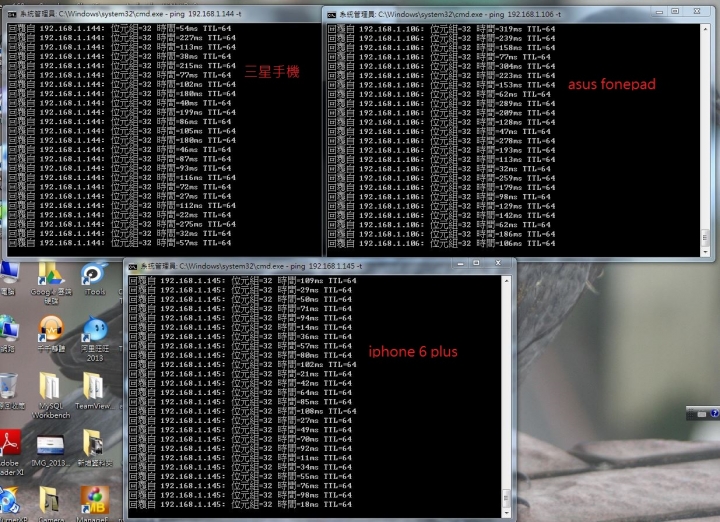The height and width of the screenshot is (522, 720).
Task: Click scroll-down arrow in the 192.168.1.106 window
Action: coord(705,252)
